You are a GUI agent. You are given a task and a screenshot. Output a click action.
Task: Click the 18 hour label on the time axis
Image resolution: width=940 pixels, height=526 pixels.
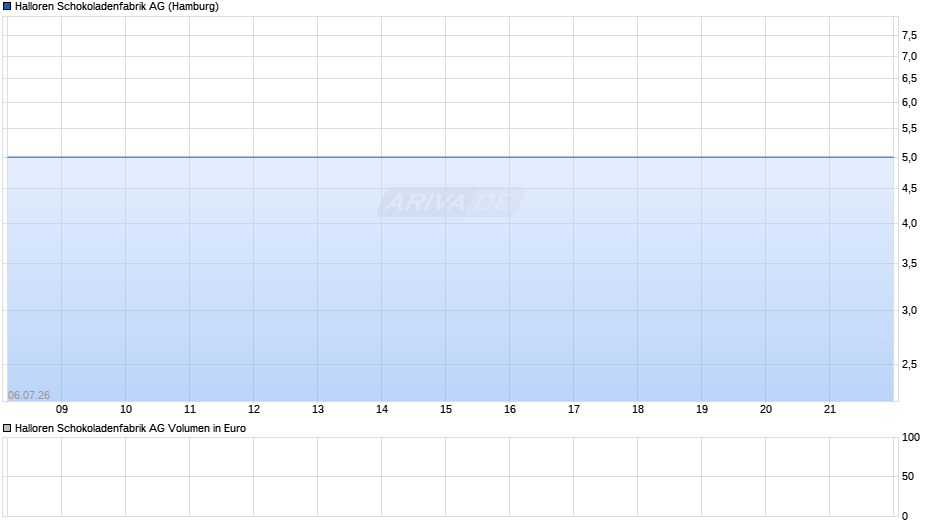click(638, 409)
